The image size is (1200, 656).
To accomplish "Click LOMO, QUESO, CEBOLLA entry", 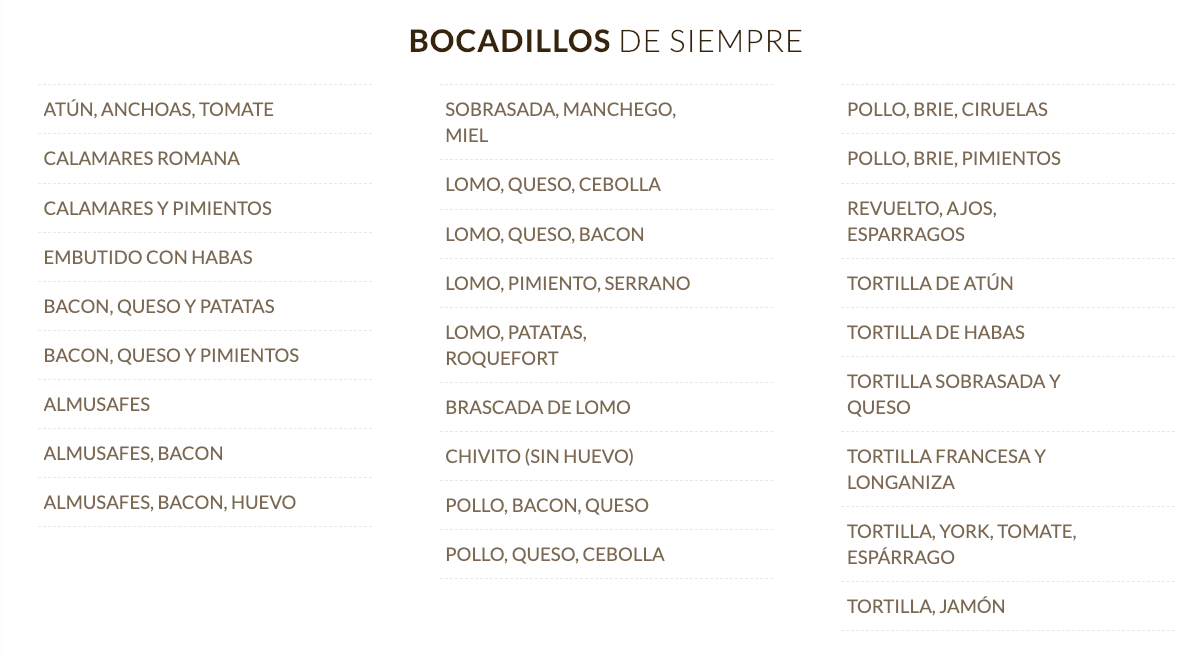I will pyautogui.click(x=552, y=184).
